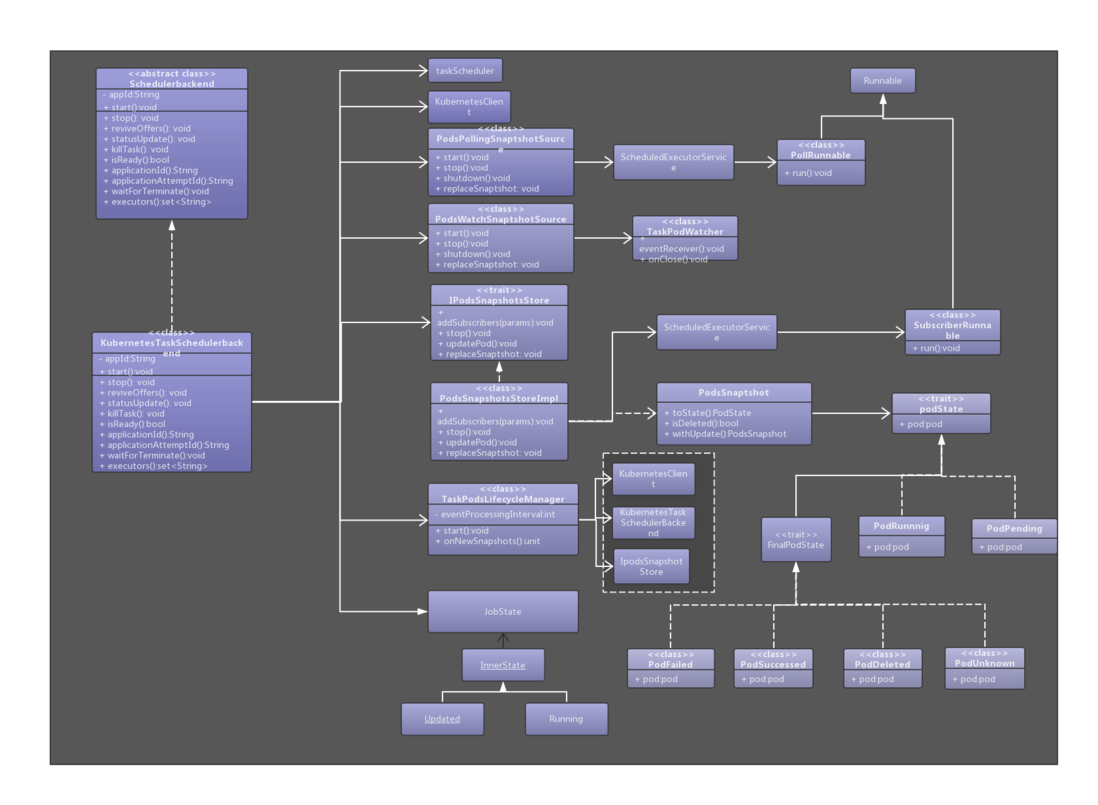Image resolution: width=1098 pixels, height=805 pixels.
Task: Select the PodSuccessed class header
Action: tap(773, 659)
